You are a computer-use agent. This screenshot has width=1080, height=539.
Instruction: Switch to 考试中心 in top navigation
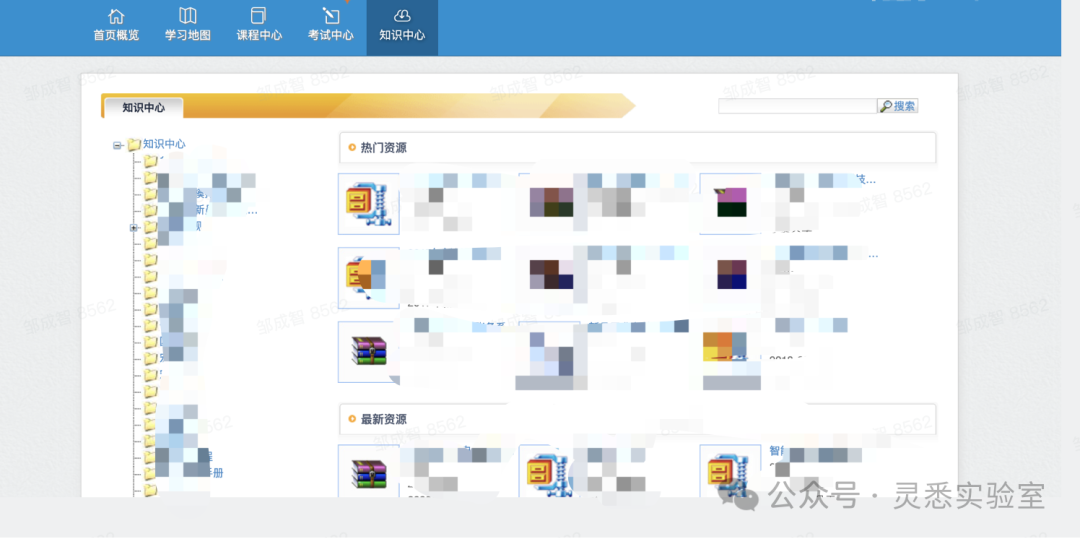[x=331, y=25]
